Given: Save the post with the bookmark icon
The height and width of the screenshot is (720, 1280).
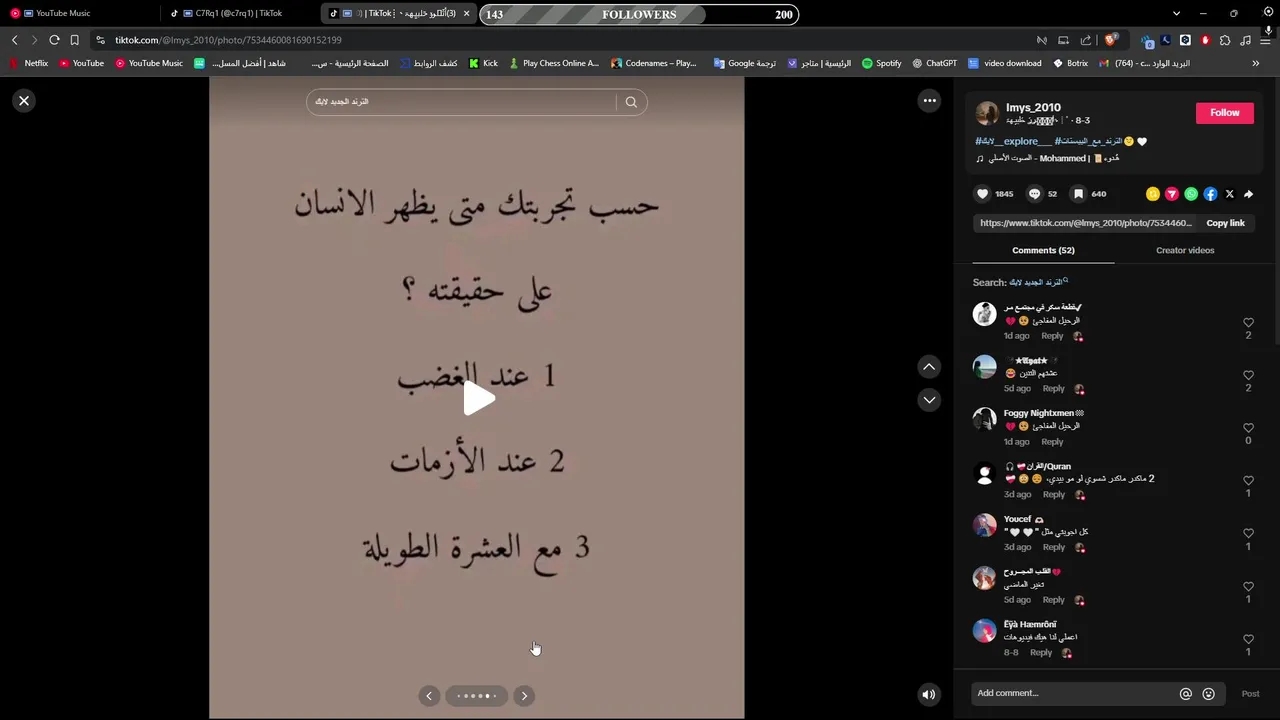Looking at the screenshot, I should (1078, 194).
